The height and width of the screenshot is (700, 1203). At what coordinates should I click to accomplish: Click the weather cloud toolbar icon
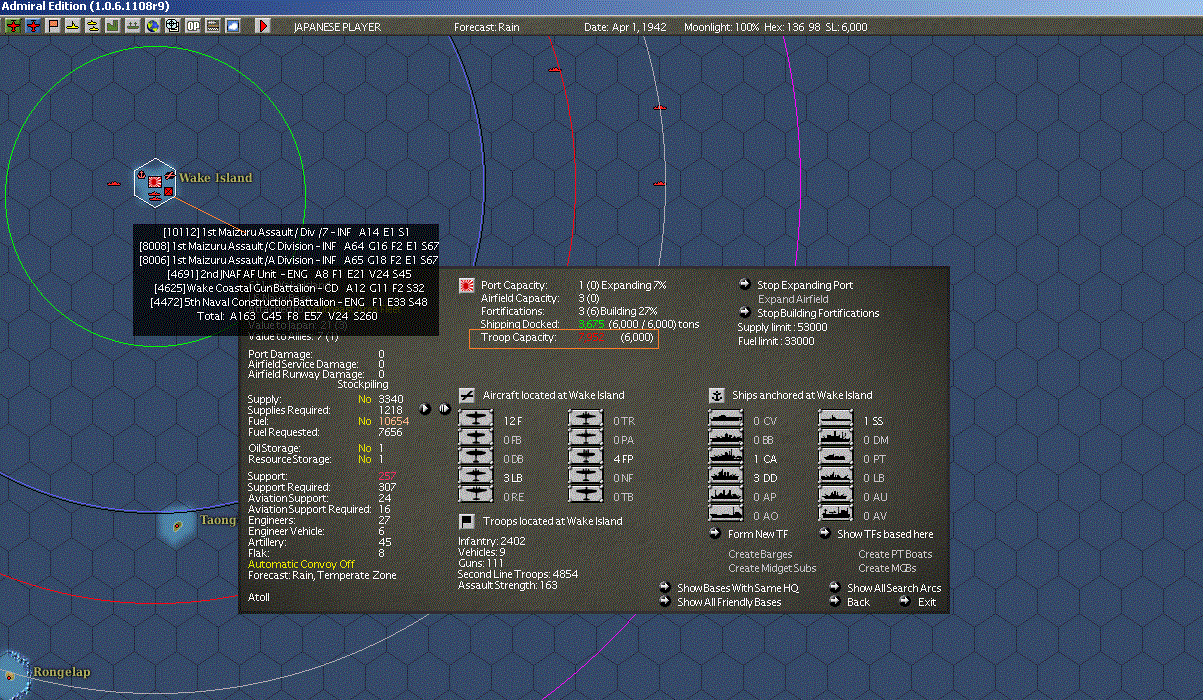coord(233,25)
